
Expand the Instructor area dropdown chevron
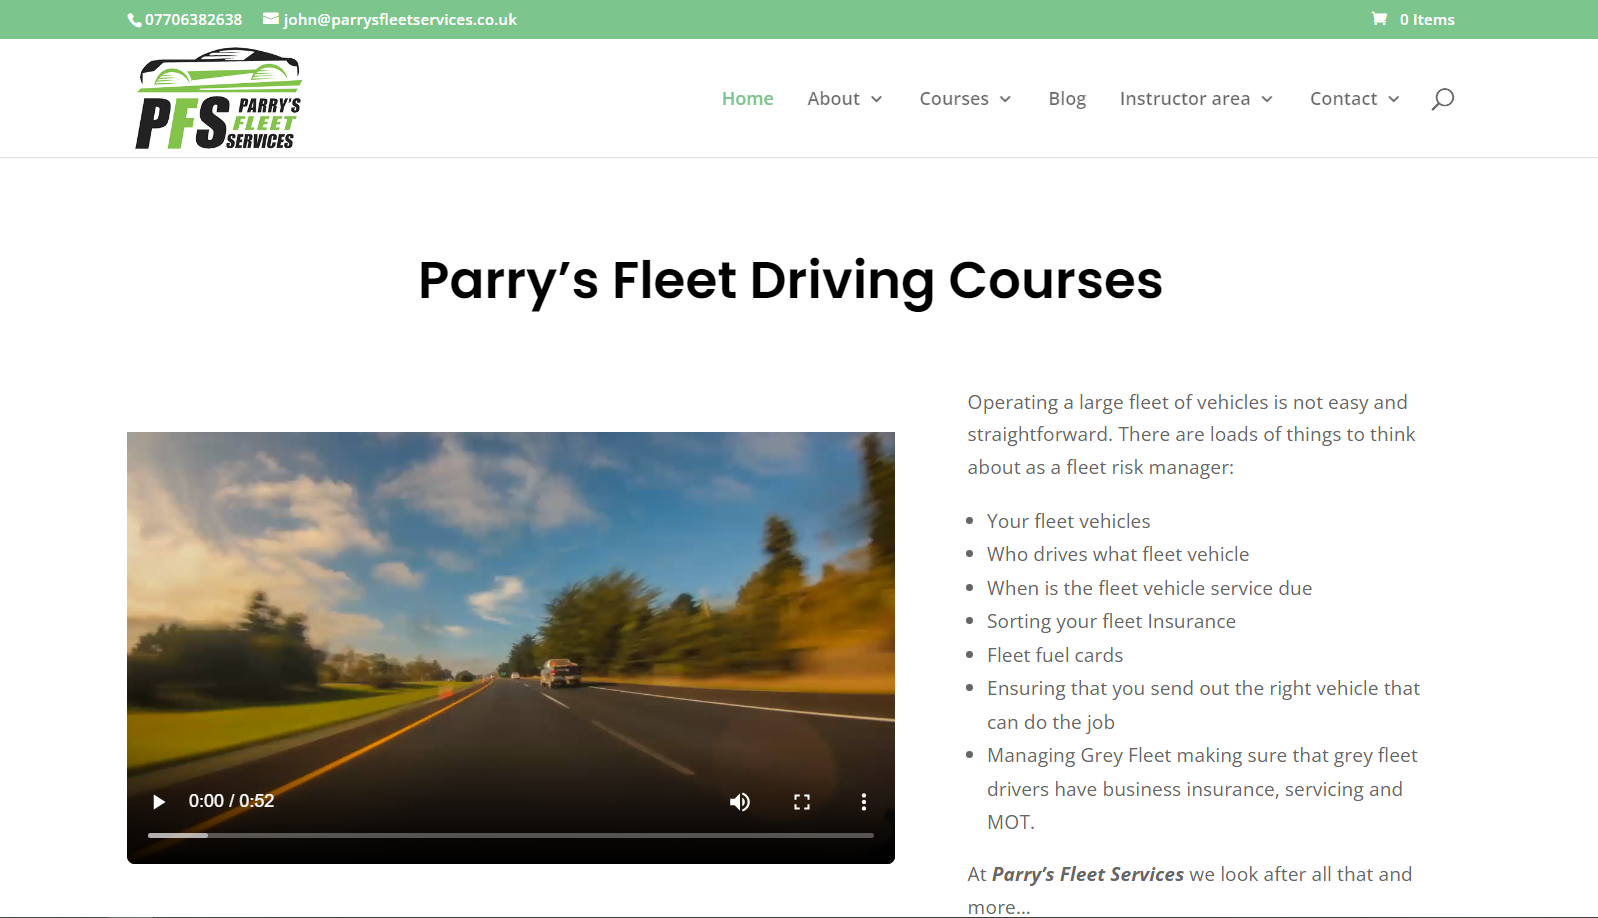point(1267,99)
